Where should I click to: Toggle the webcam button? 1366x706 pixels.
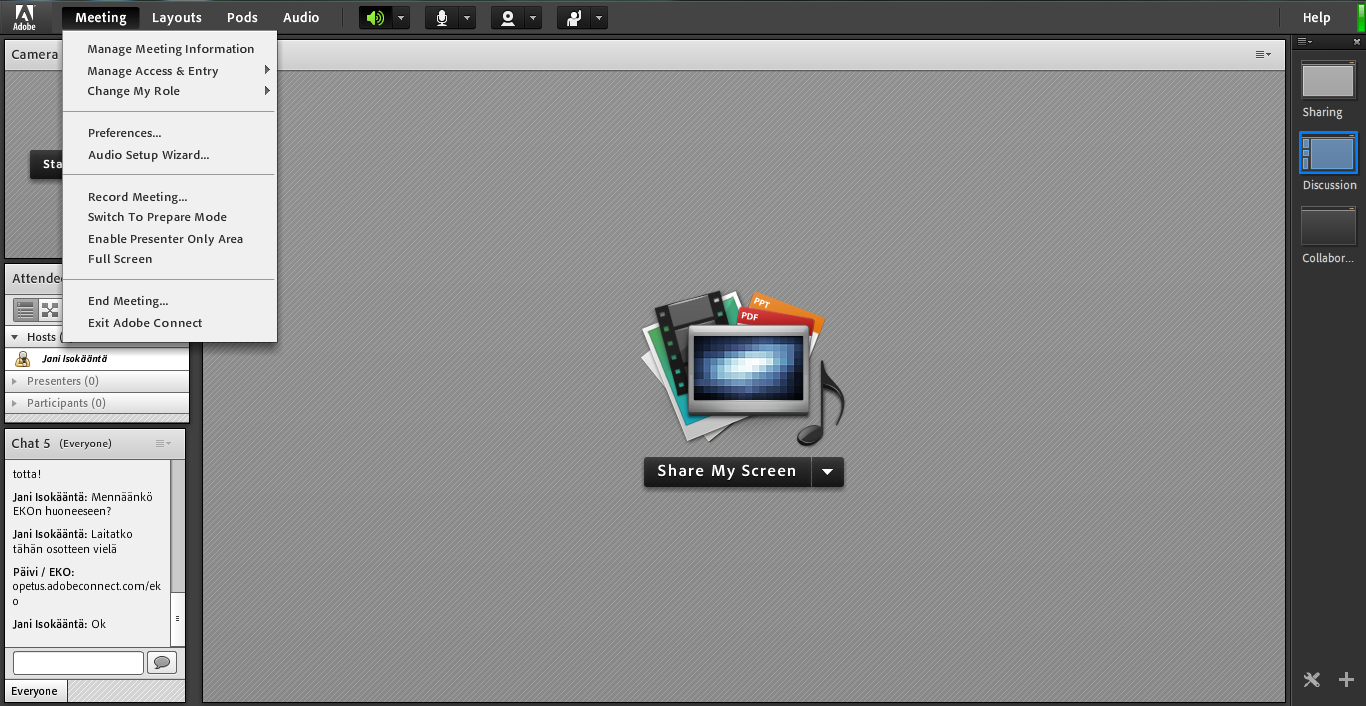click(x=508, y=18)
